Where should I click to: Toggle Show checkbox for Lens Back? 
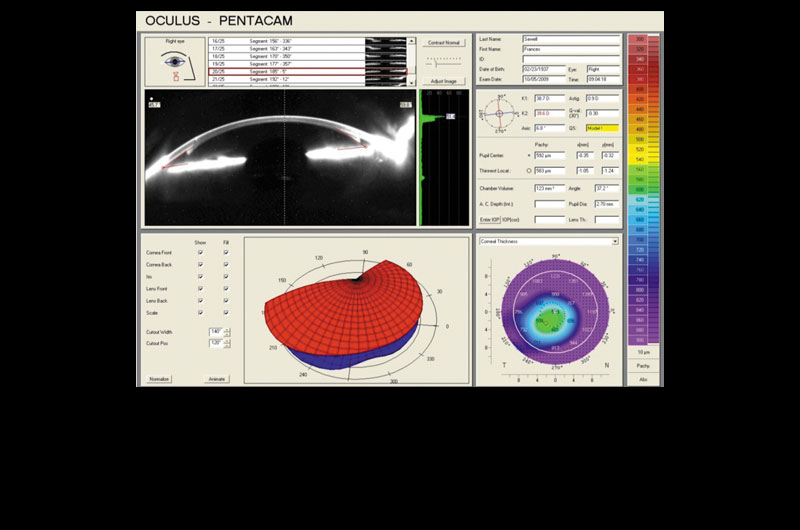200,301
